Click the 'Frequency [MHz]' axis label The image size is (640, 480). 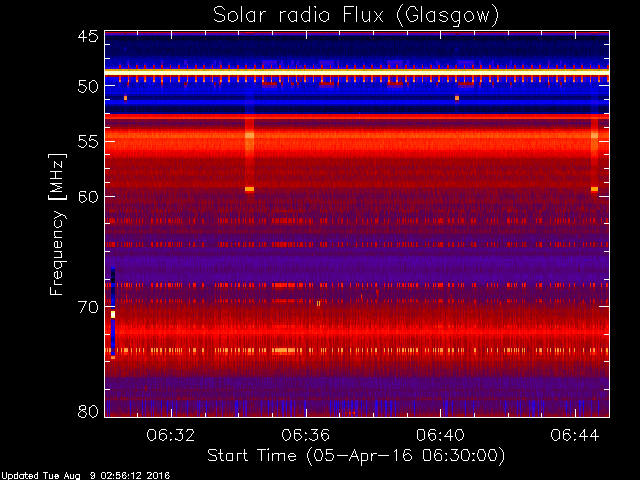coord(58,224)
